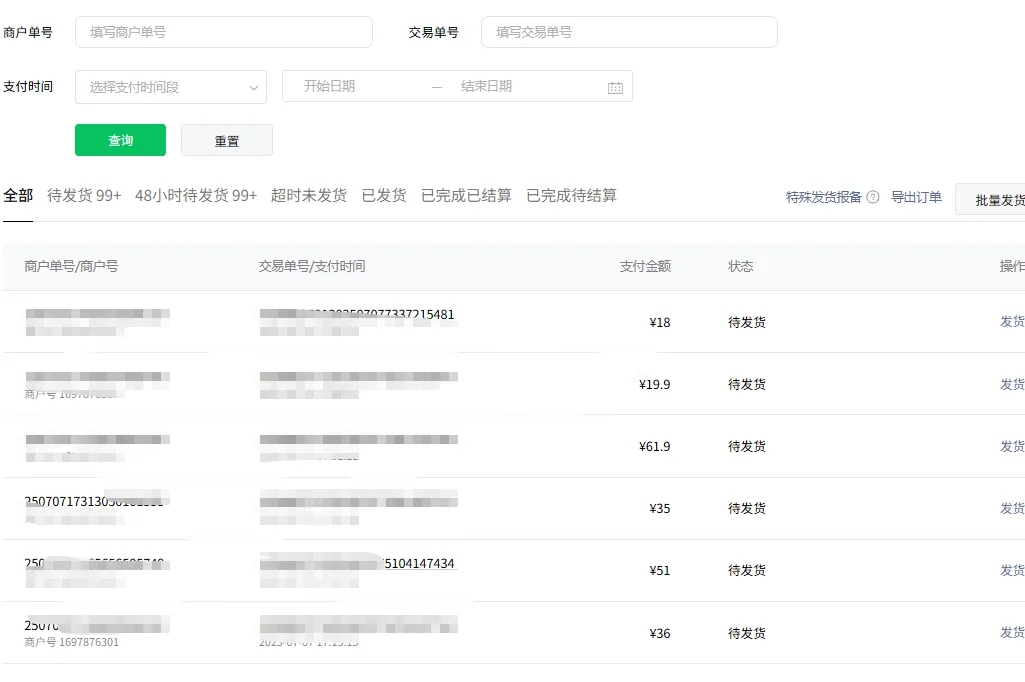1025x682 pixels.
Task: Open the 已完成待结算 tab
Action: pyautogui.click(x=572, y=196)
